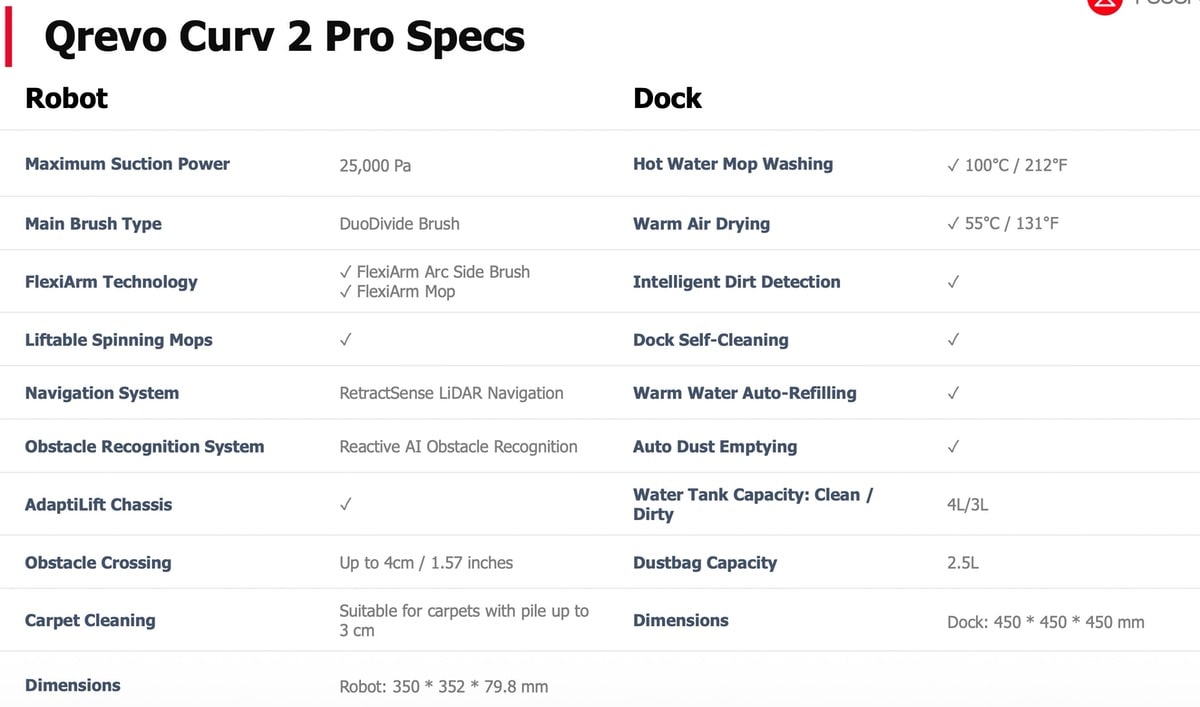Click the Auto Dust Emptying checkmark
Image resolution: width=1200 pixels, height=707 pixels.
click(x=953, y=446)
